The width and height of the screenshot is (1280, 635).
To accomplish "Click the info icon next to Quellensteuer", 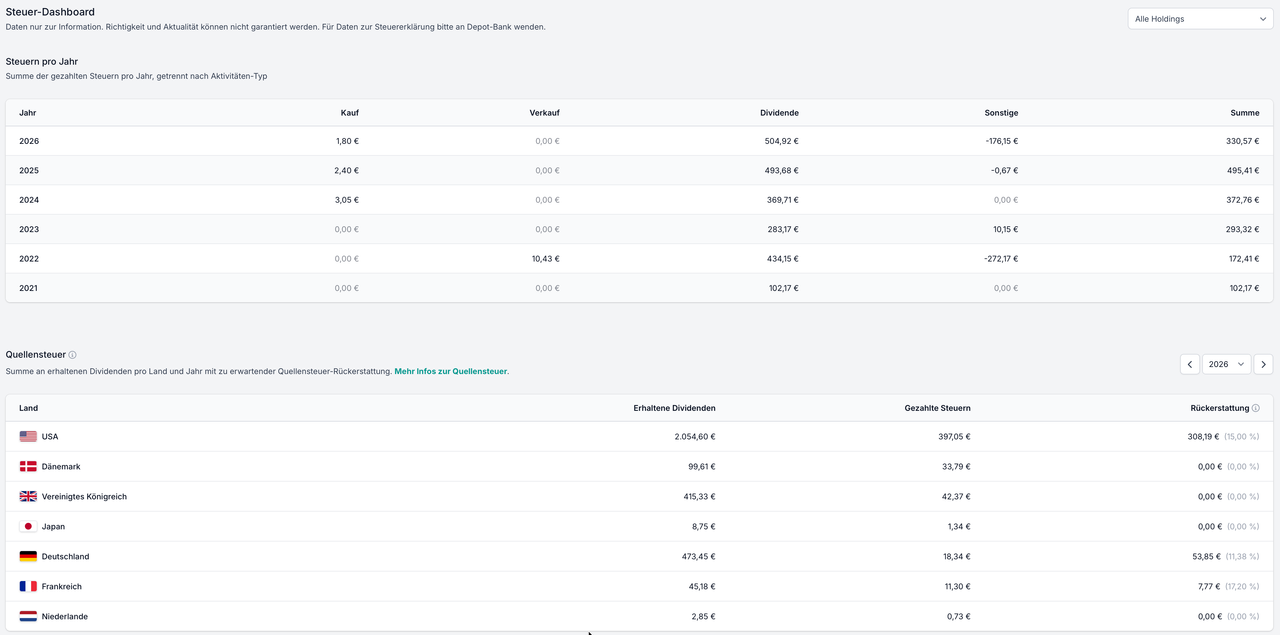I will click(73, 355).
